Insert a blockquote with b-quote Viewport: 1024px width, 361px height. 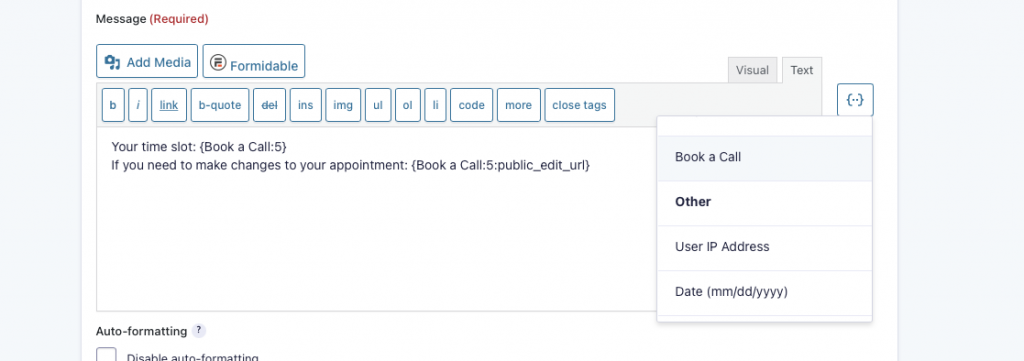click(x=220, y=105)
